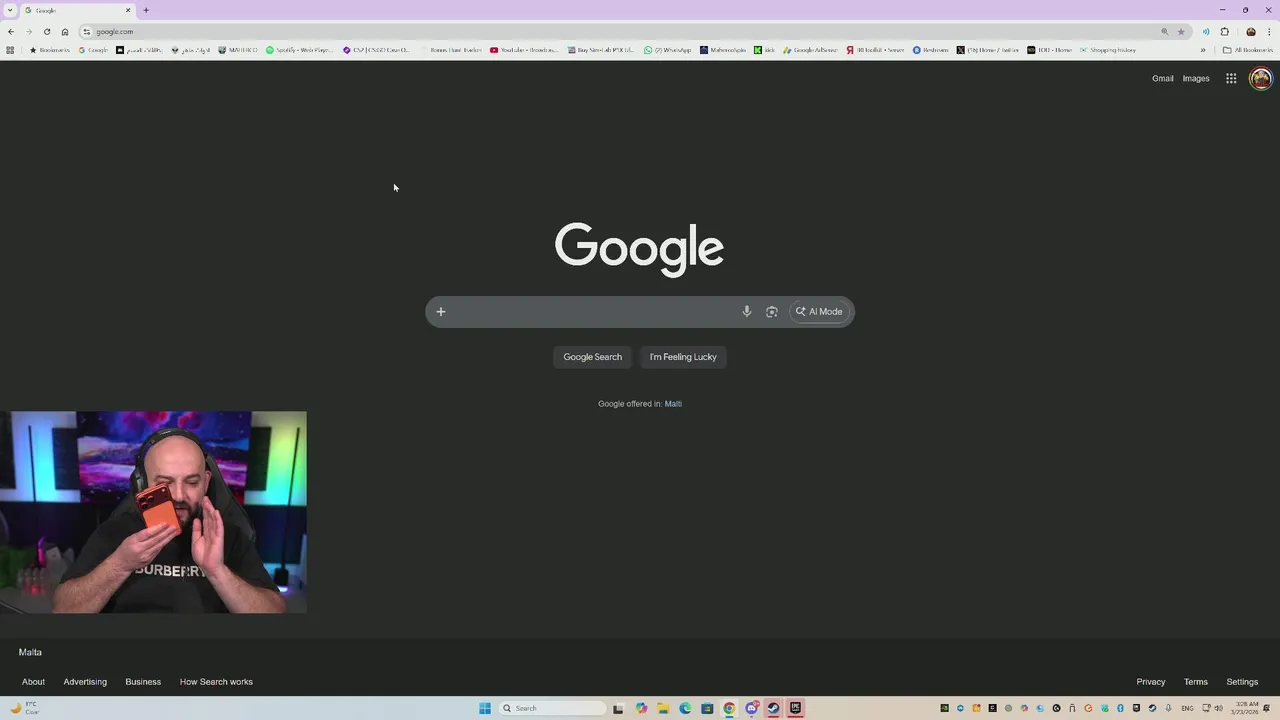The width and height of the screenshot is (1280, 720).
Task: Open the ENG language selector in the tray
Action: [x=1187, y=708]
